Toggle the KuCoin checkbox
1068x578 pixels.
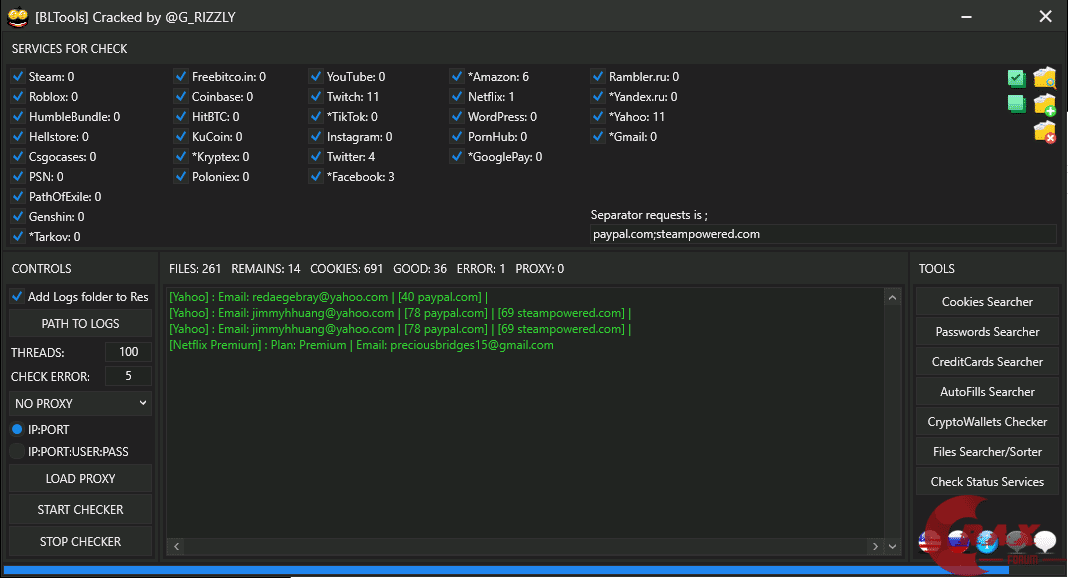coord(181,136)
